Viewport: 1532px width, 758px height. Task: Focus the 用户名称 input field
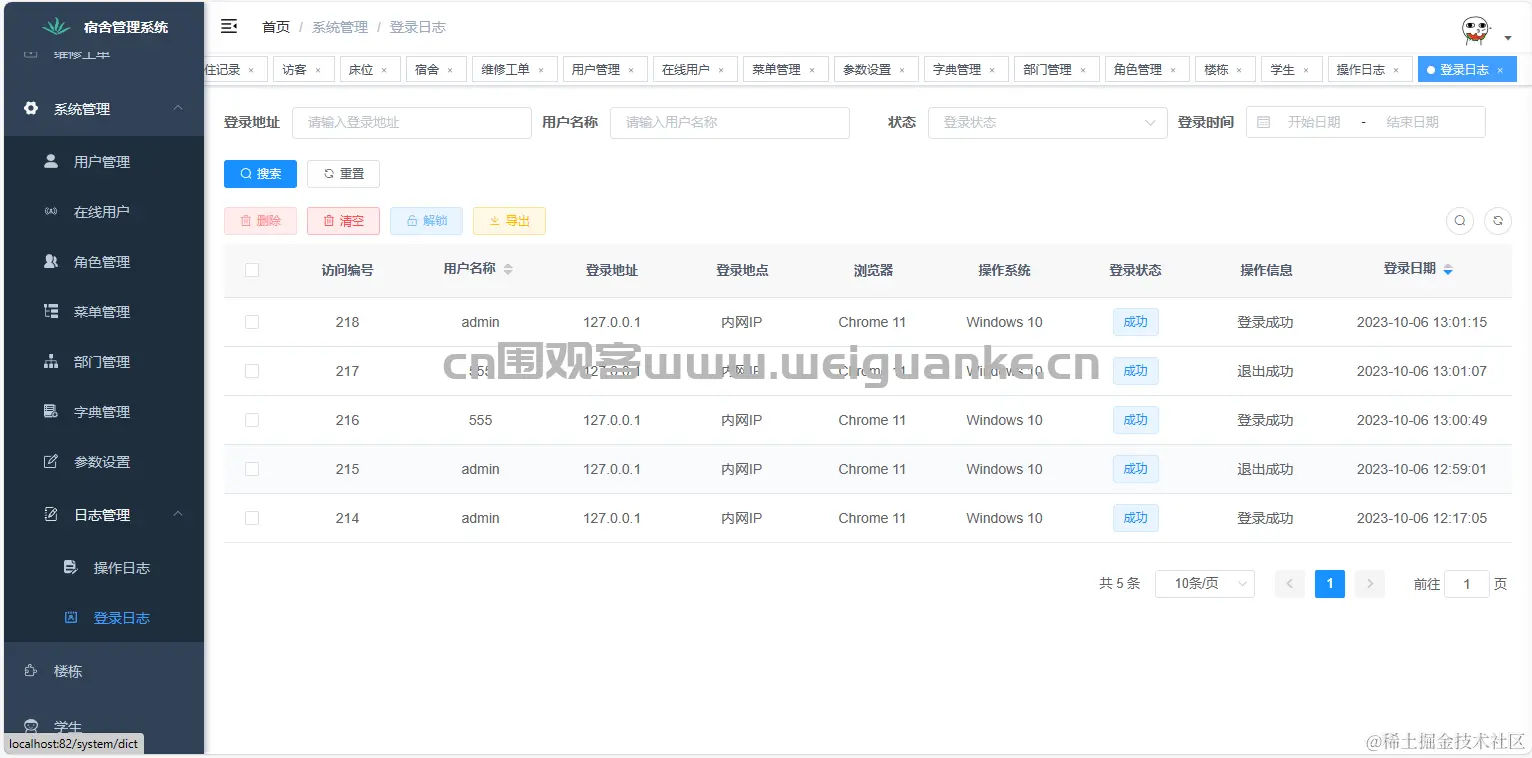click(x=730, y=122)
